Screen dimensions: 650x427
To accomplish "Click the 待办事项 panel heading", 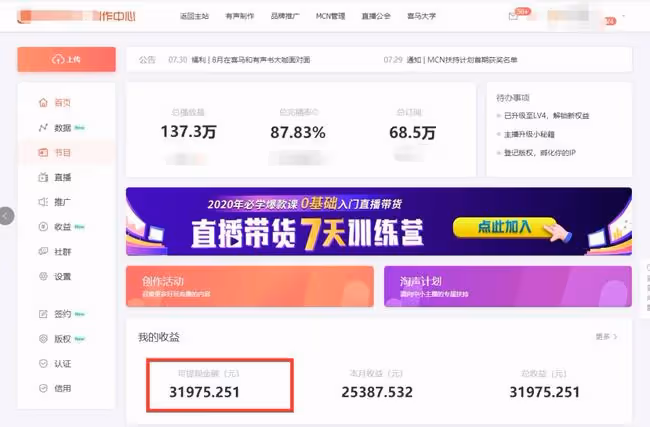I will coord(513,98).
